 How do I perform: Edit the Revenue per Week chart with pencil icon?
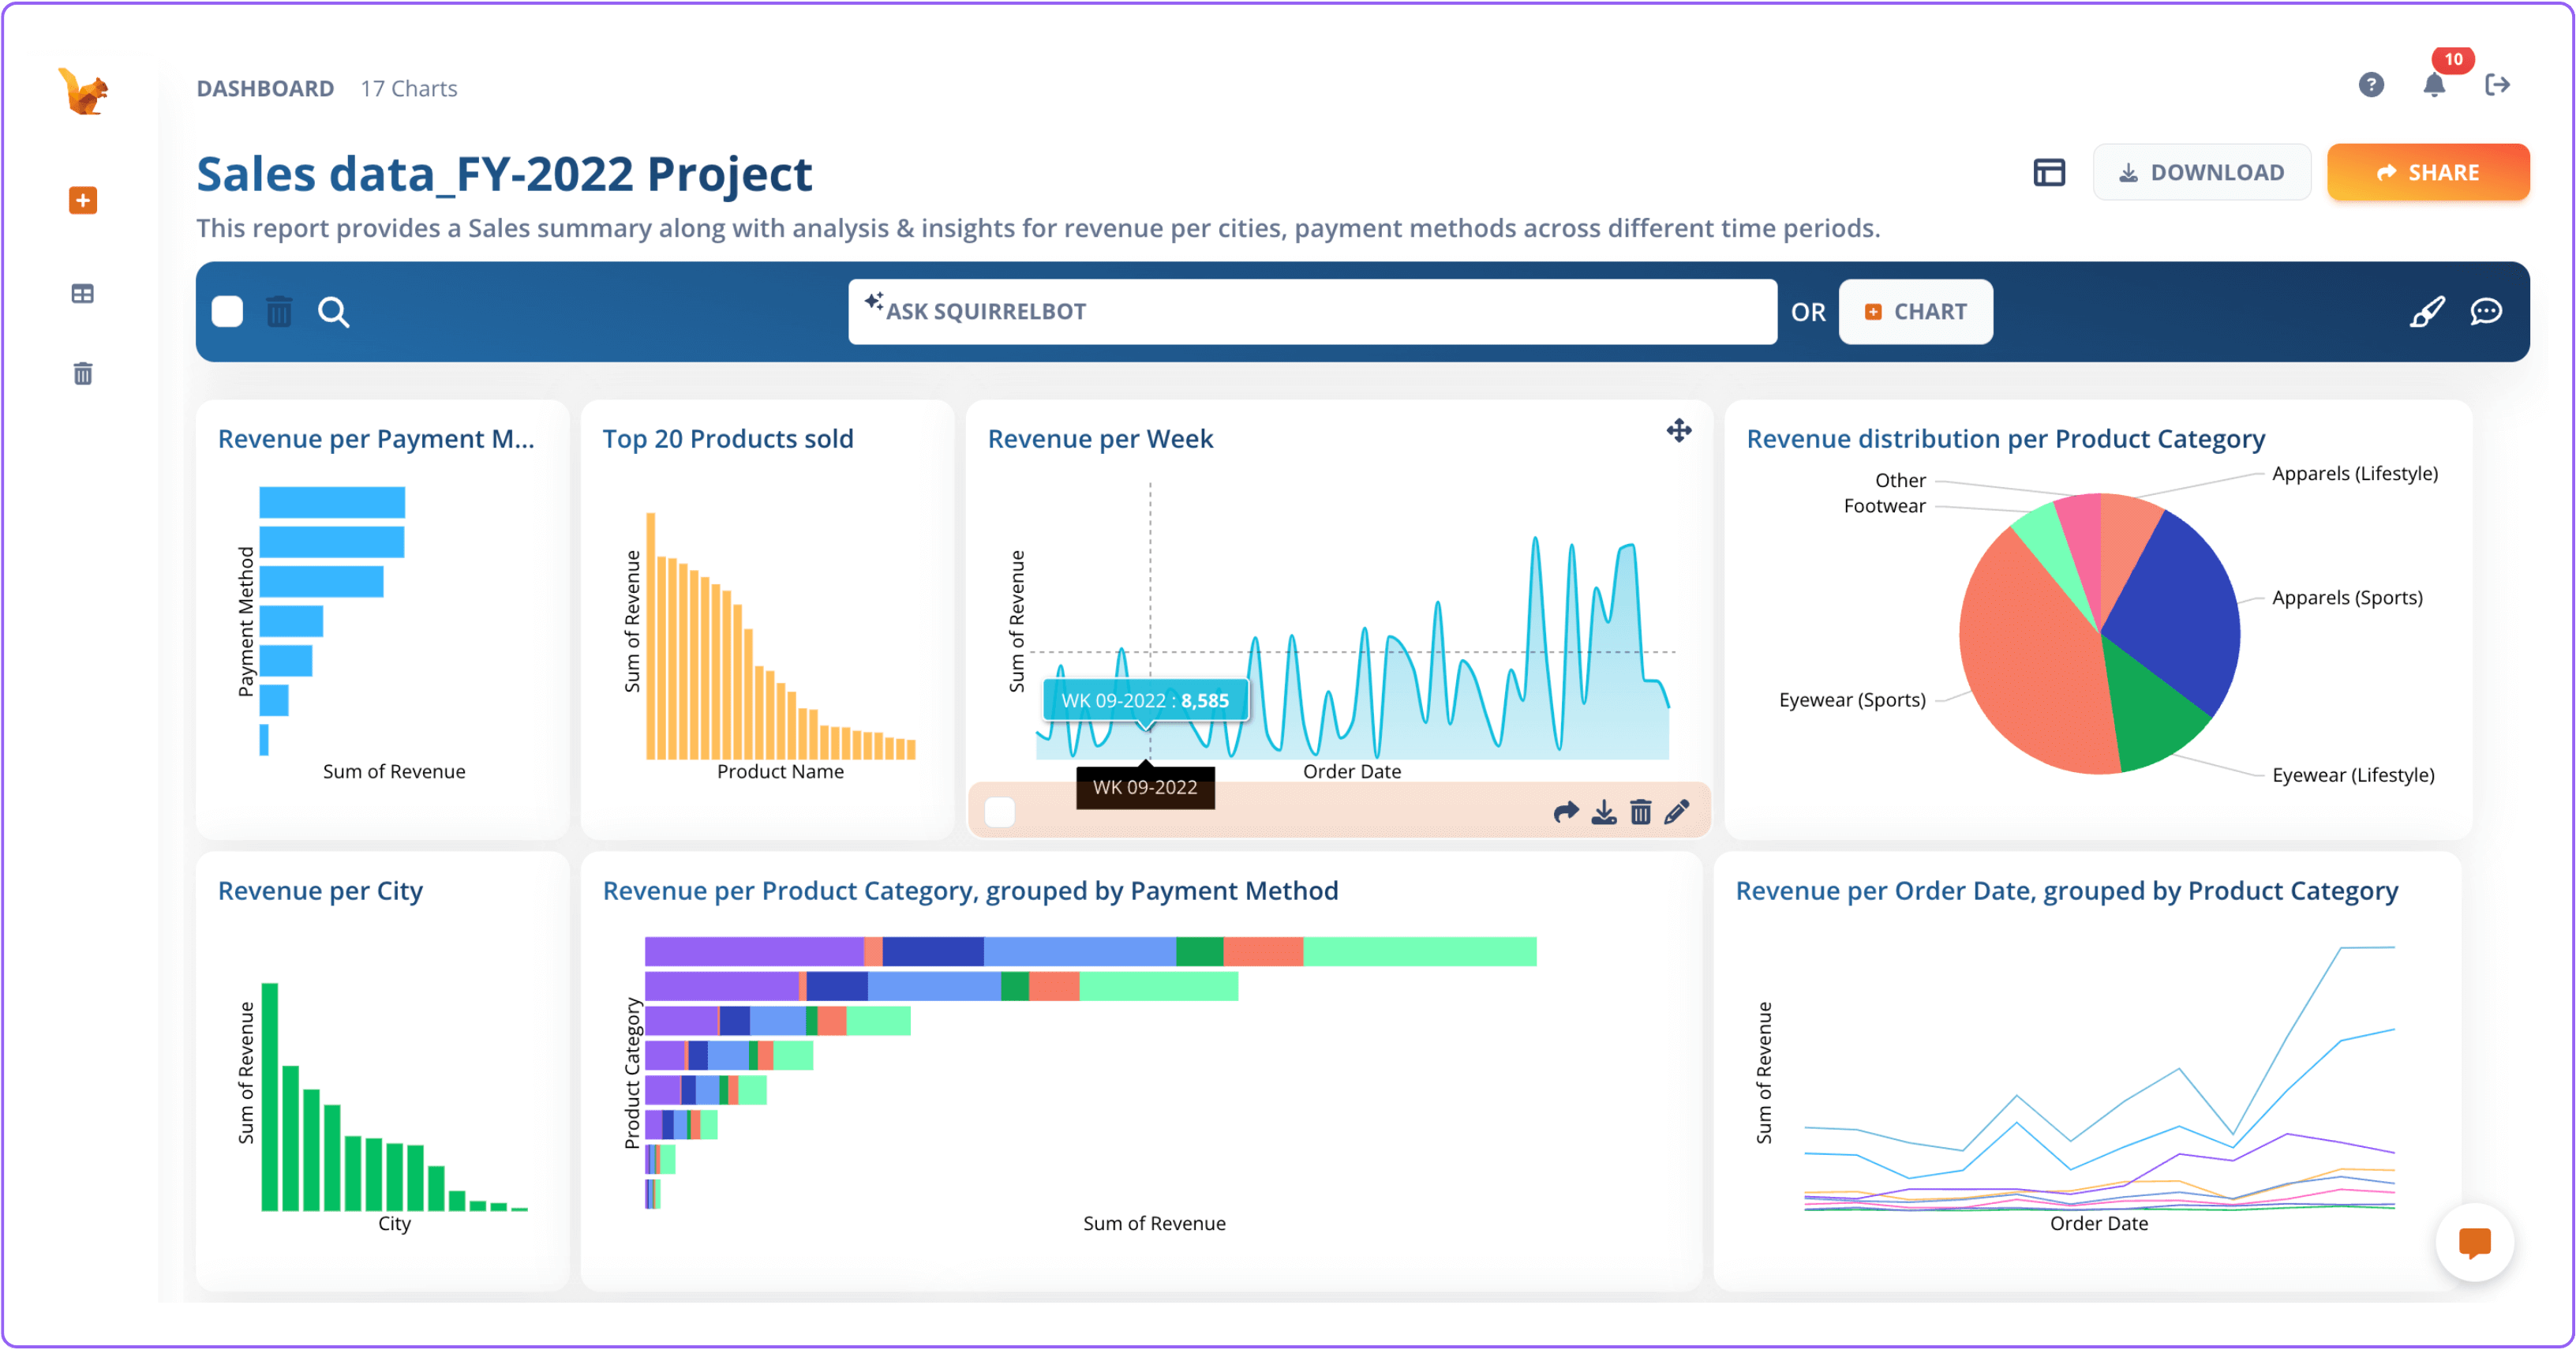click(1677, 812)
